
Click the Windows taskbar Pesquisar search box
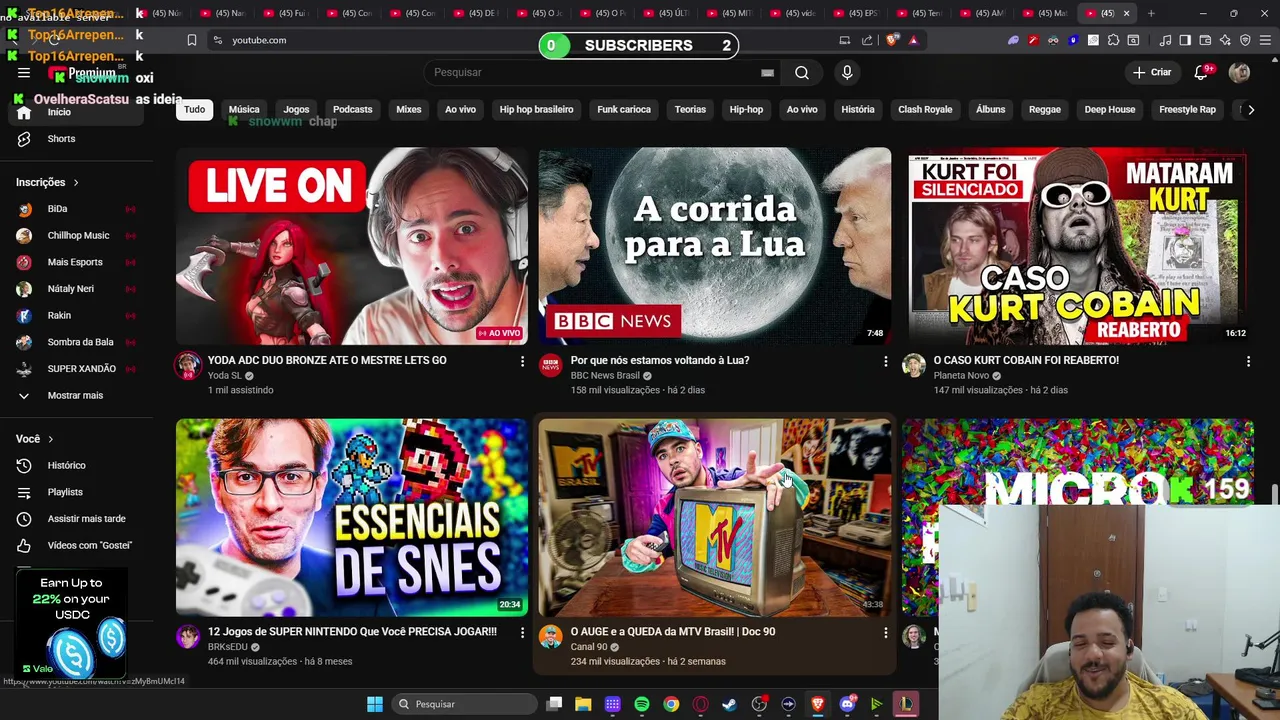point(463,704)
